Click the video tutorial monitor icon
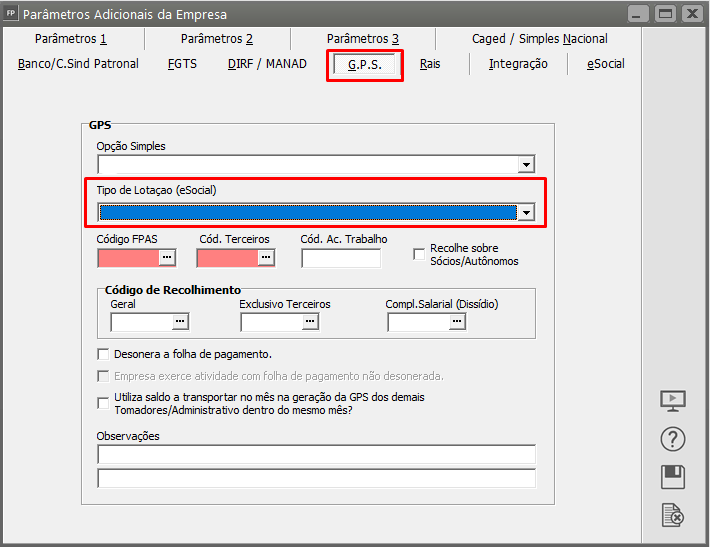Image resolution: width=710 pixels, height=547 pixels. (673, 401)
